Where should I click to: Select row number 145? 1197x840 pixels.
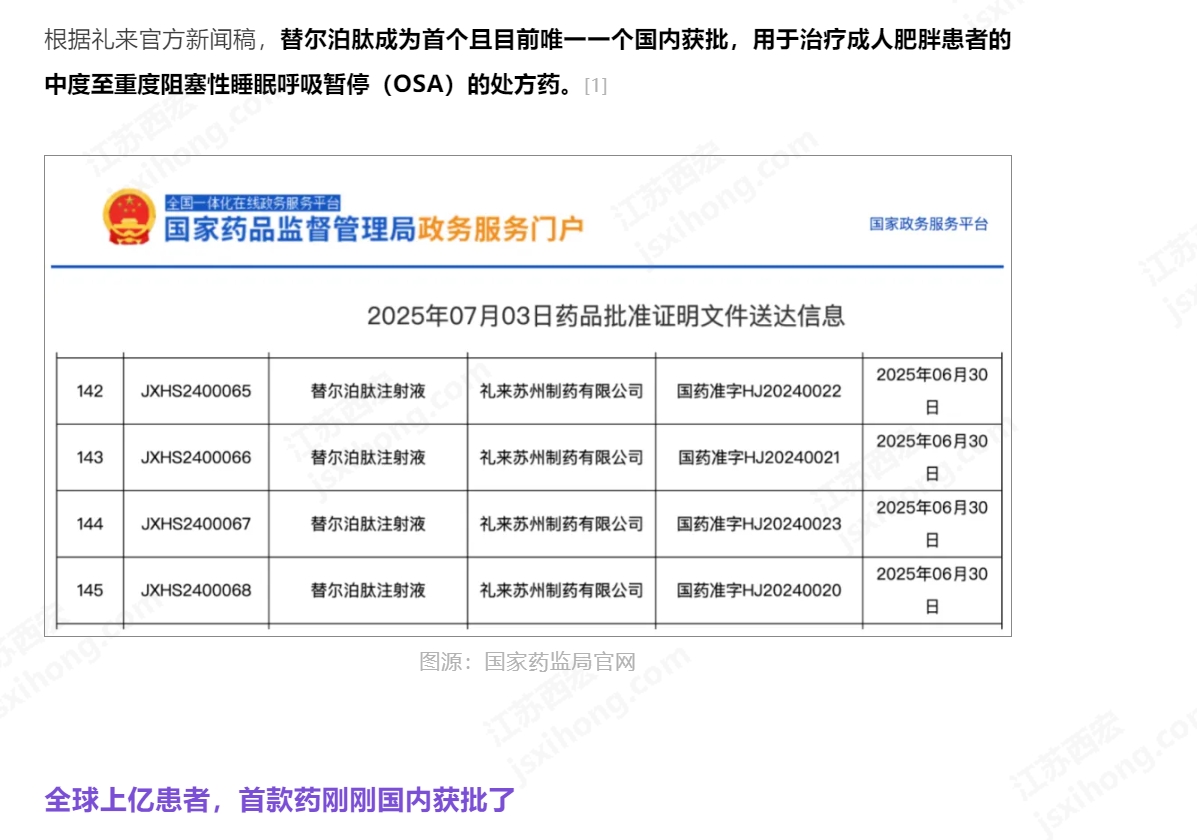(x=89, y=590)
